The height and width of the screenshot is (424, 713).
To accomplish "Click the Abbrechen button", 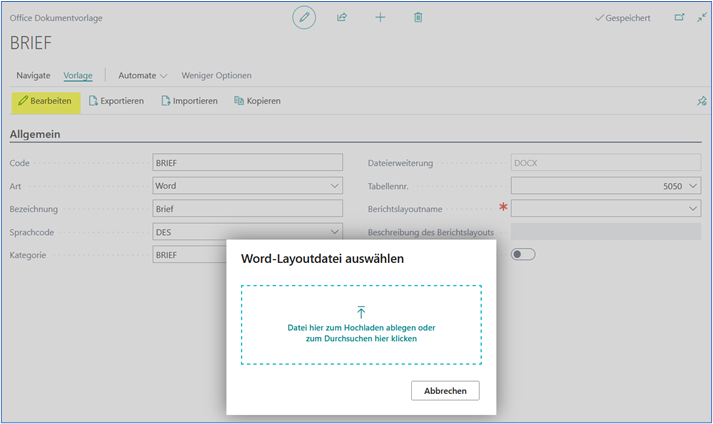I will (445, 391).
